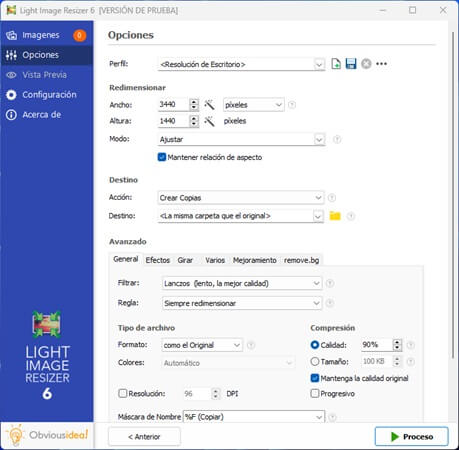Delete the profile with the gray X icon

tap(366, 63)
